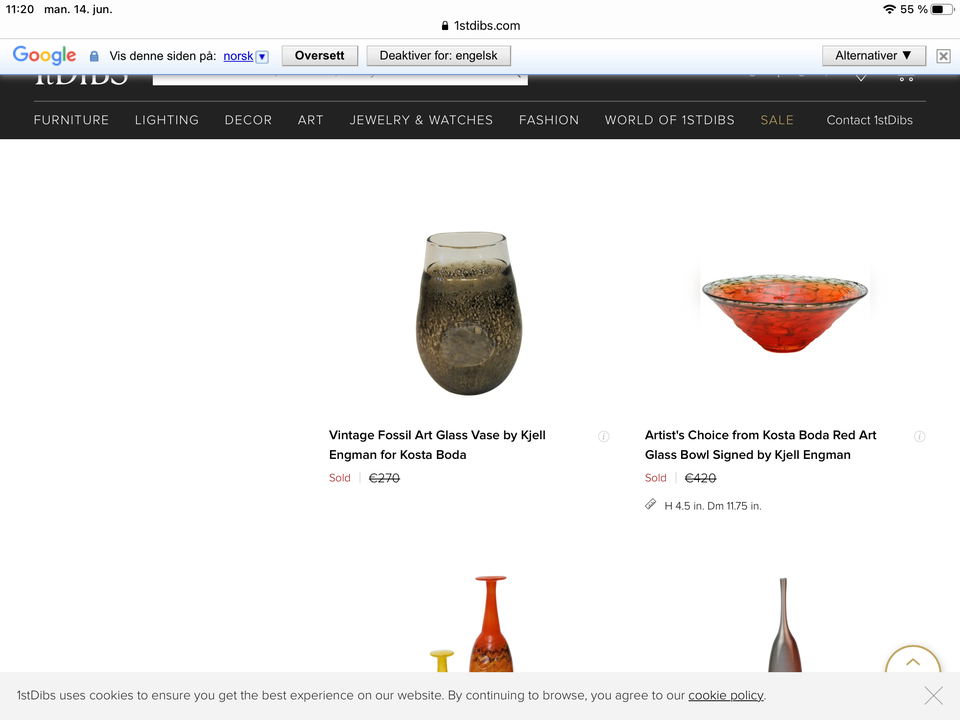Open the Red Art Glass Bowl image
Screen dimensions: 960x720
point(784,313)
